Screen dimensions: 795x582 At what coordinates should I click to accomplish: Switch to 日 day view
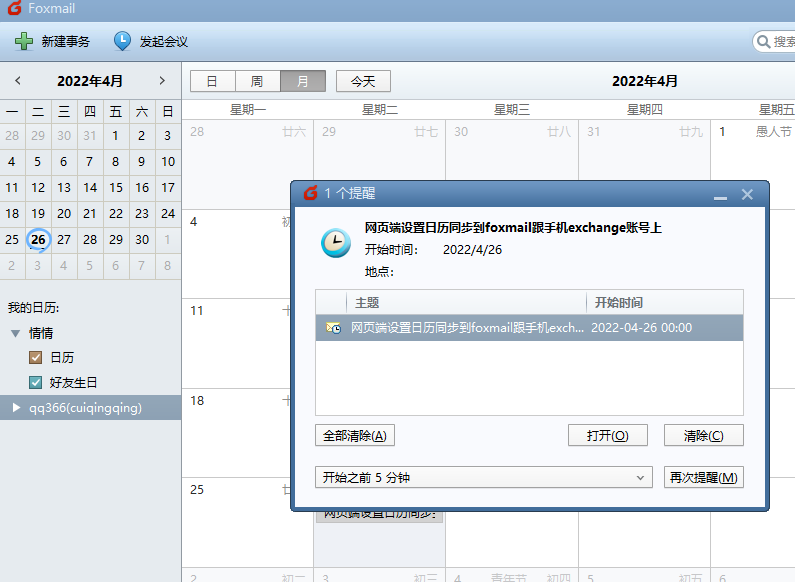[212, 81]
